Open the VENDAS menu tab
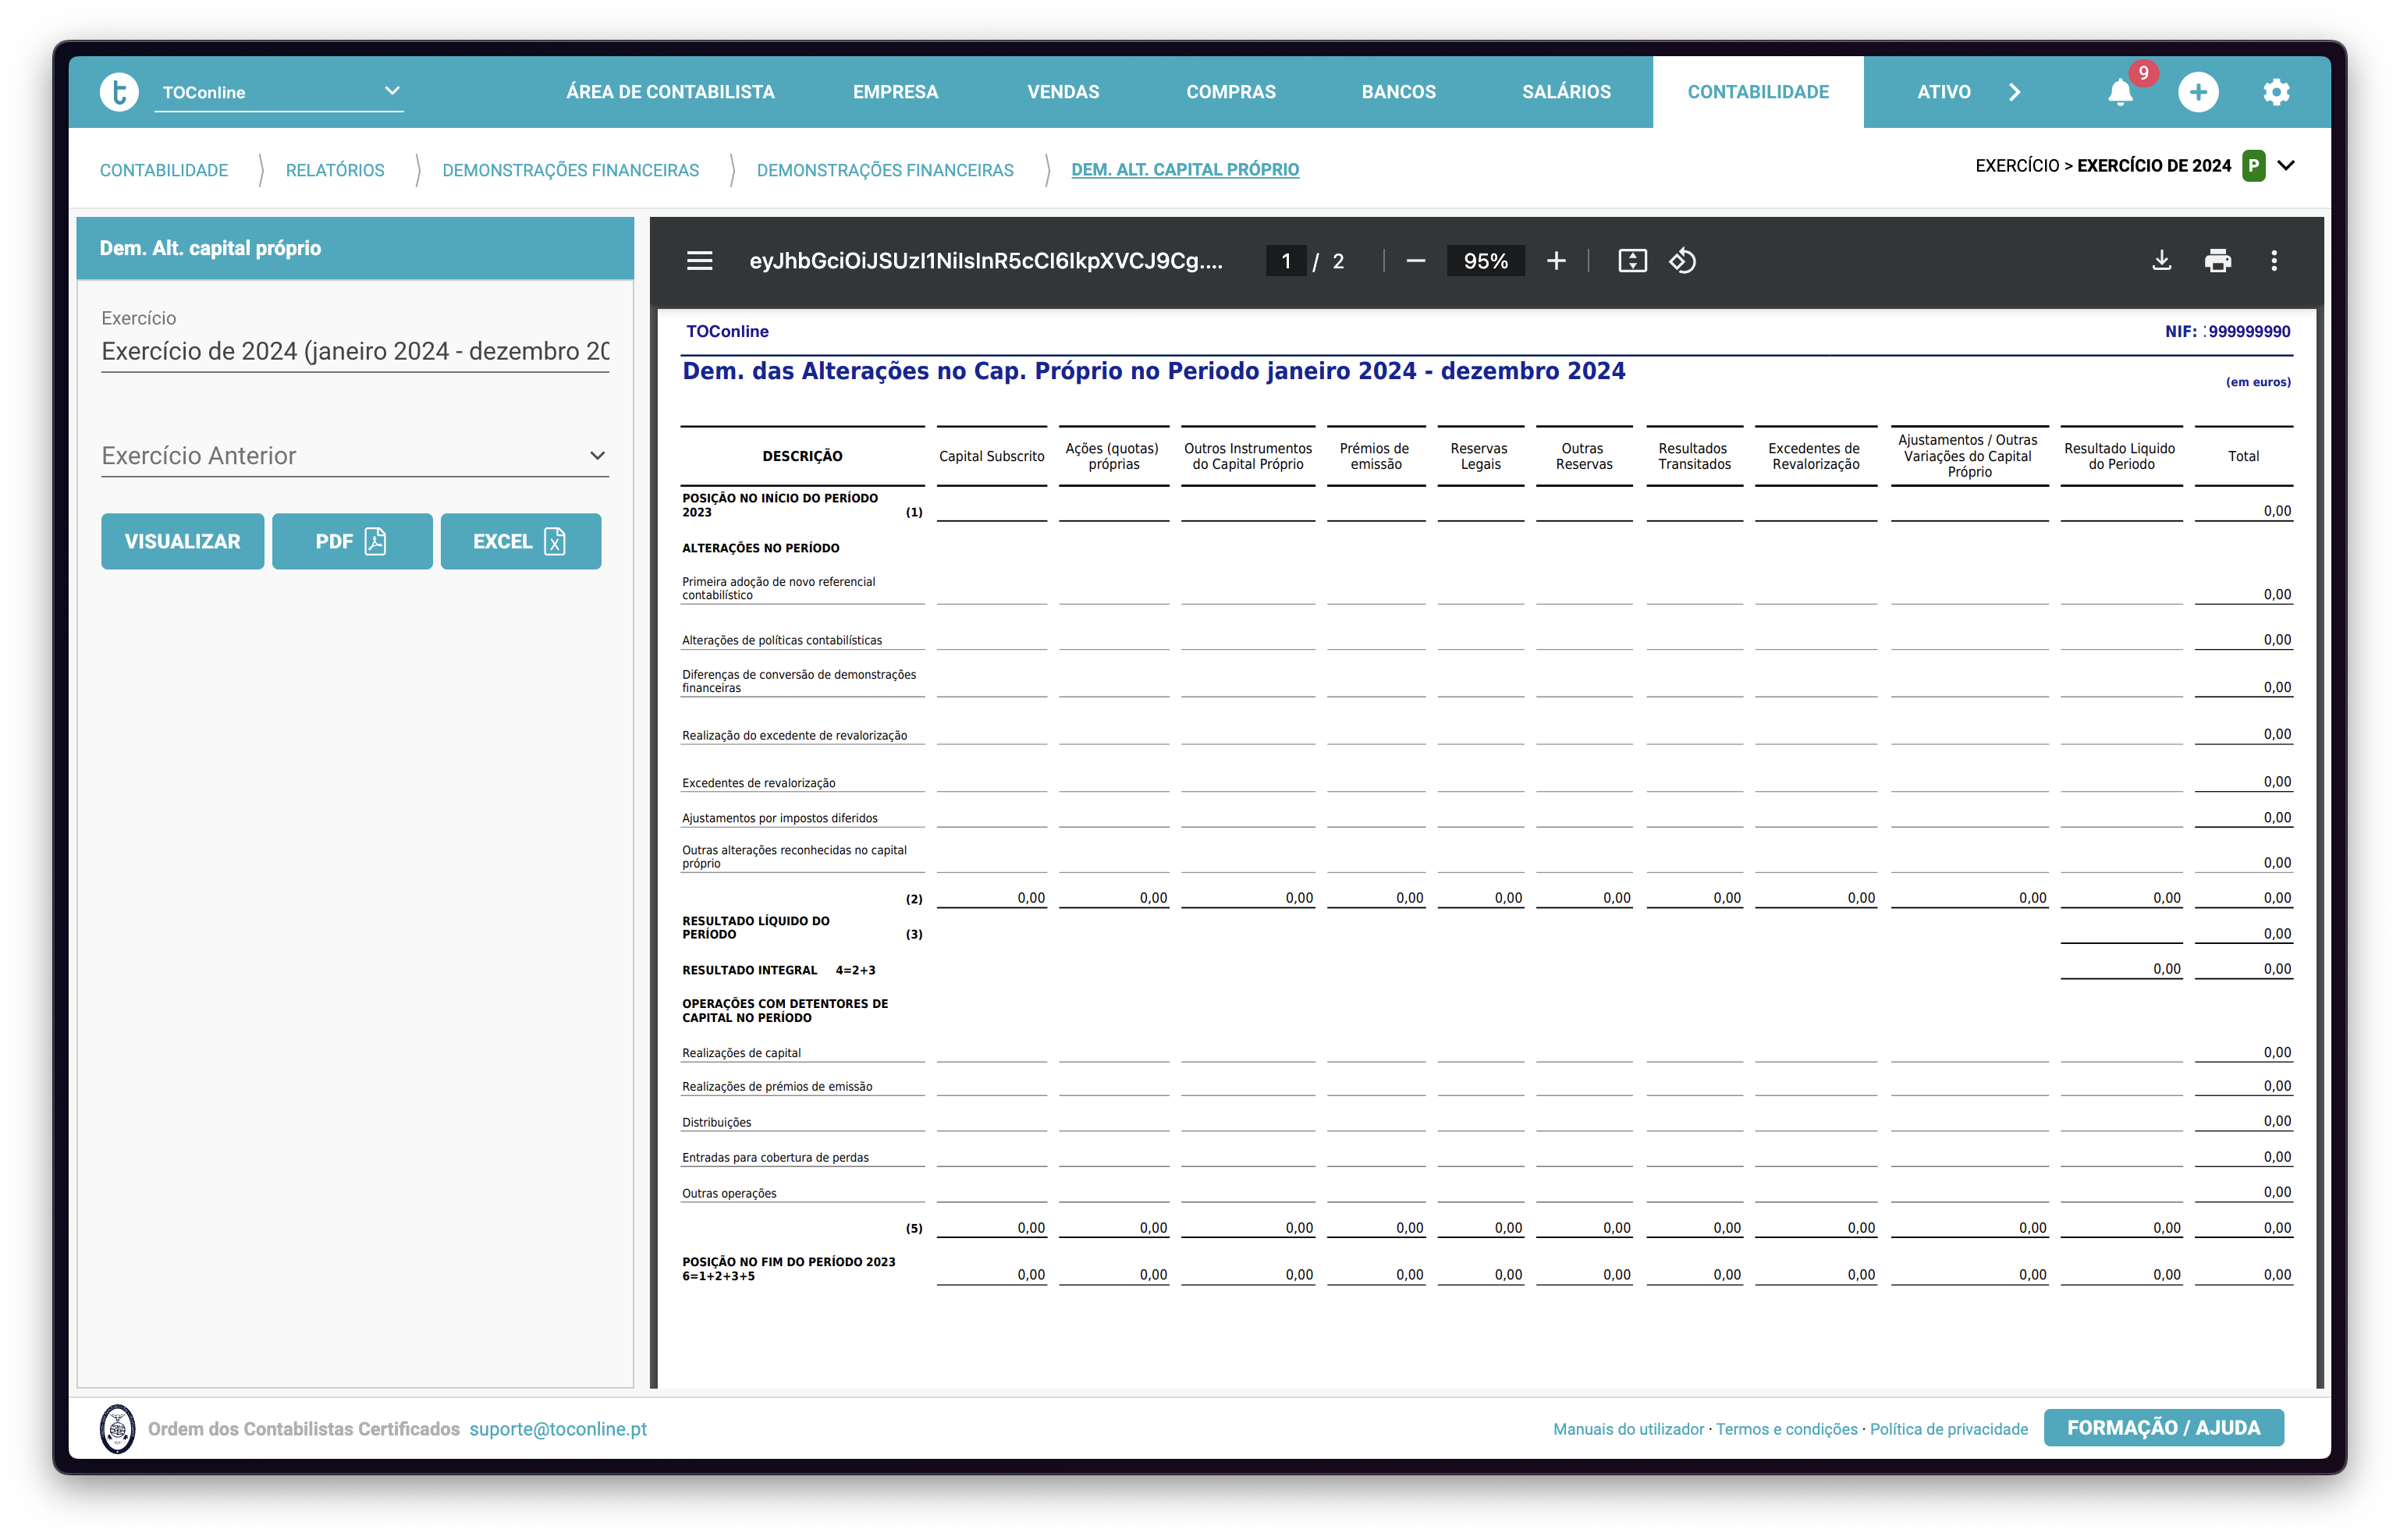The width and height of the screenshot is (2400, 1540). tap(1063, 92)
